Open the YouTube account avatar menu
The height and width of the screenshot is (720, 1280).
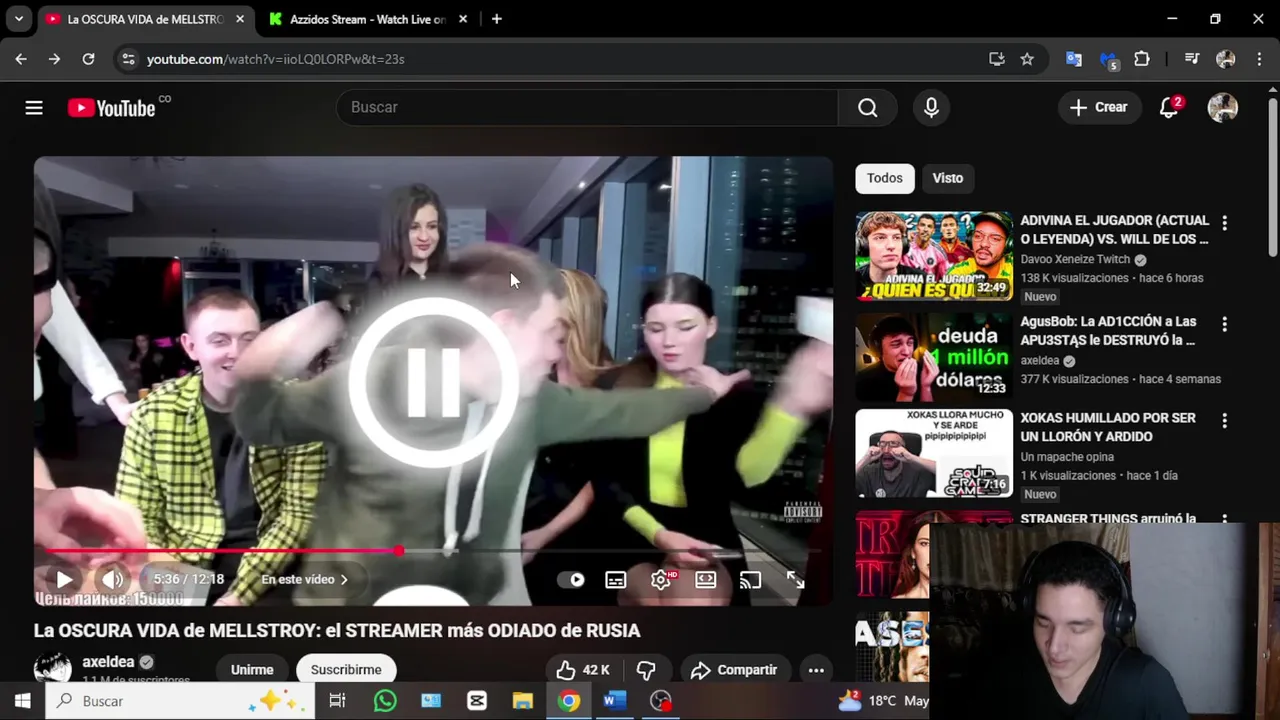pos(1222,107)
